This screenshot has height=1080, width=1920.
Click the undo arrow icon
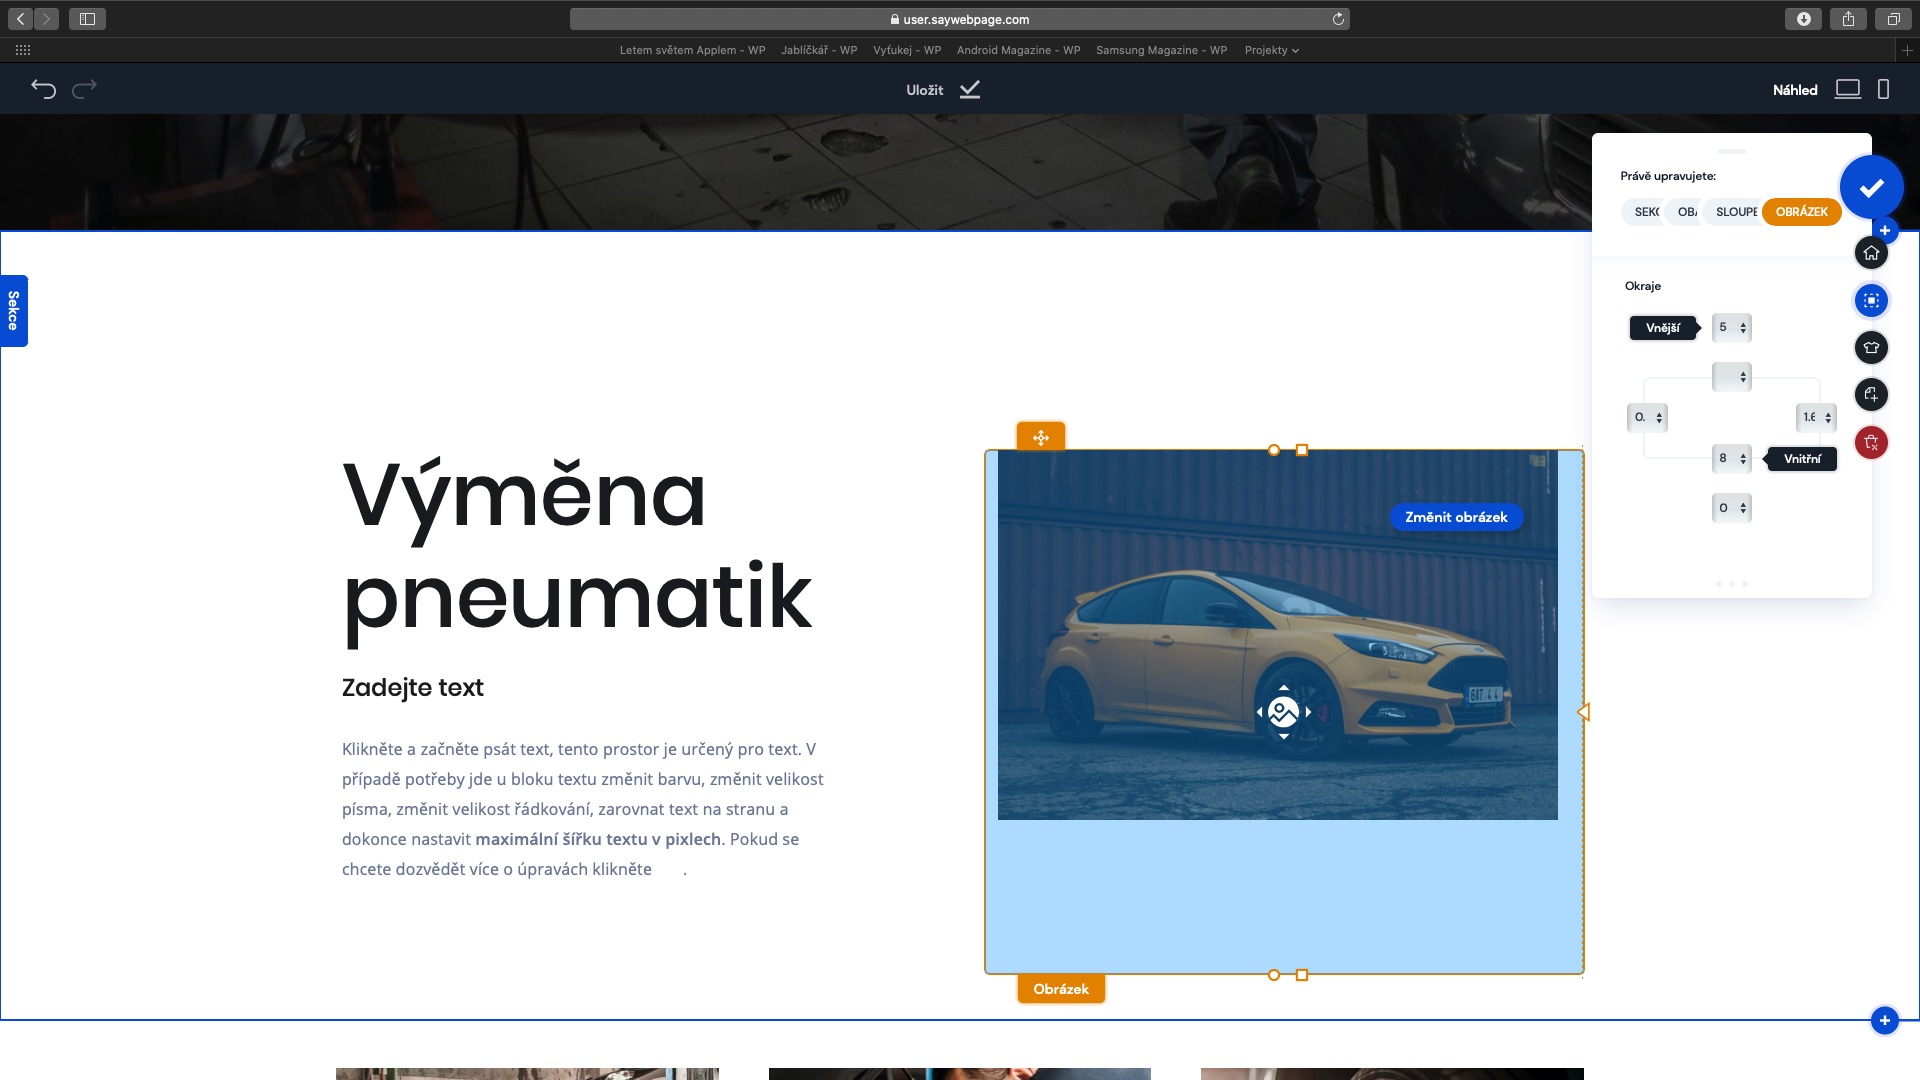tap(43, 89)
